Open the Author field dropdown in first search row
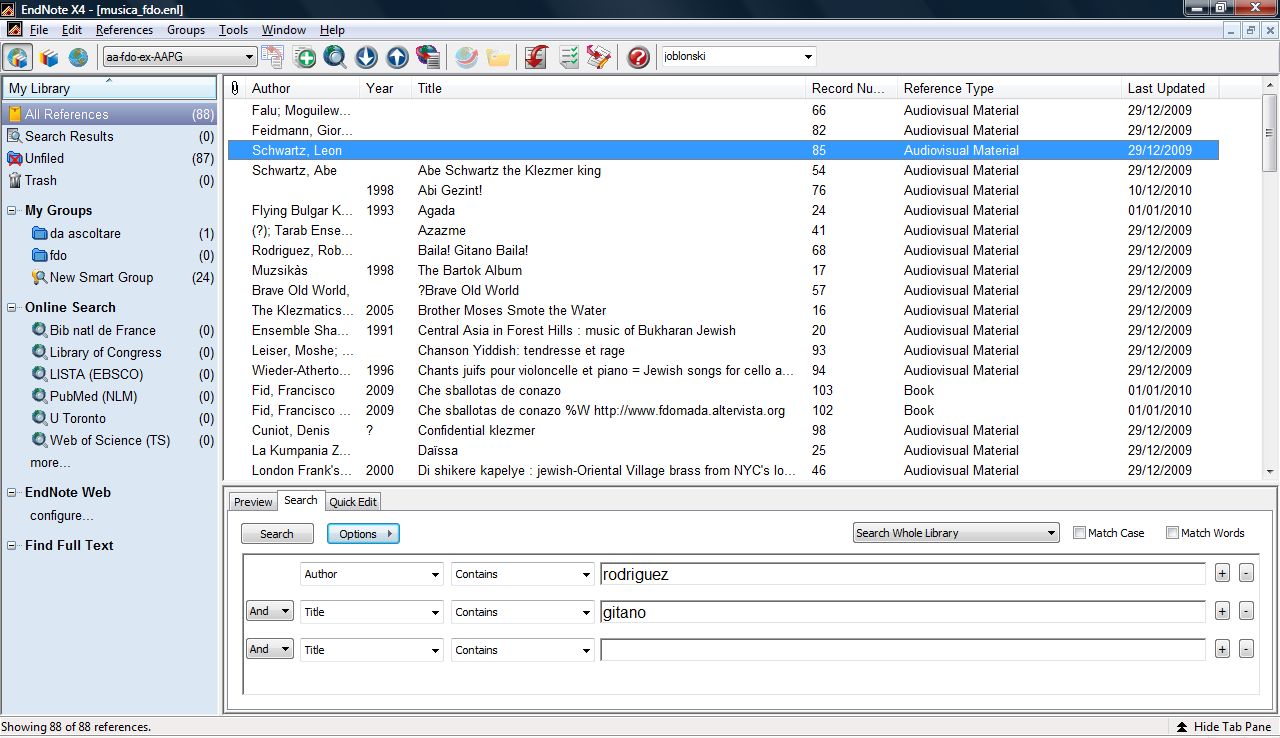 371,574
